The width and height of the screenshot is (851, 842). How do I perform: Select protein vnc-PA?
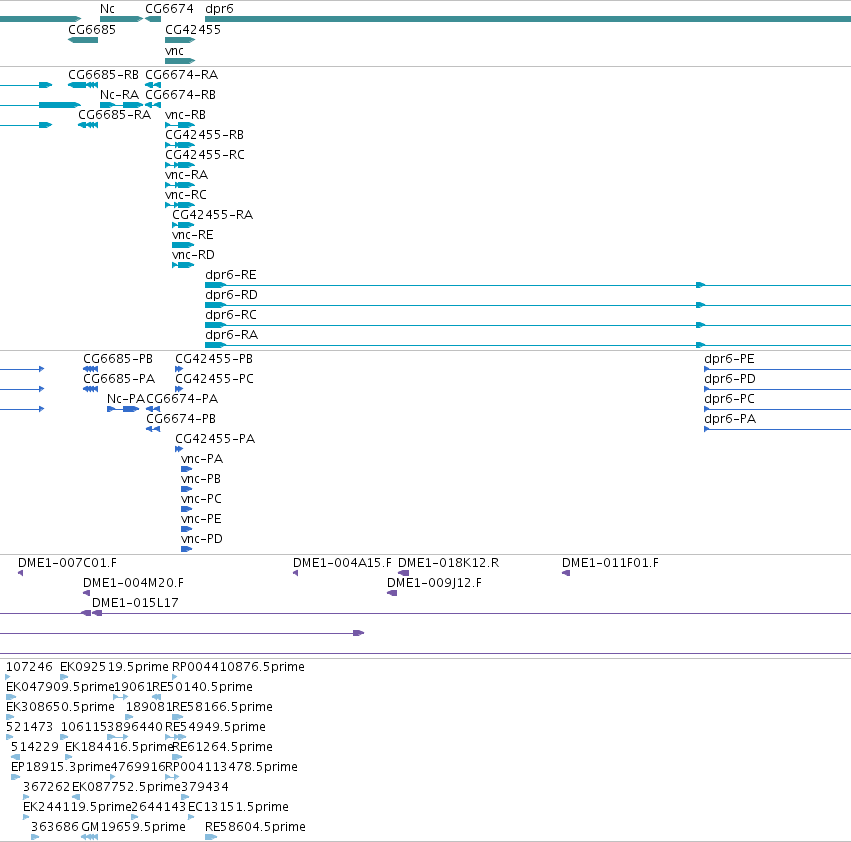pyautogui.click(x=202, y=459)
